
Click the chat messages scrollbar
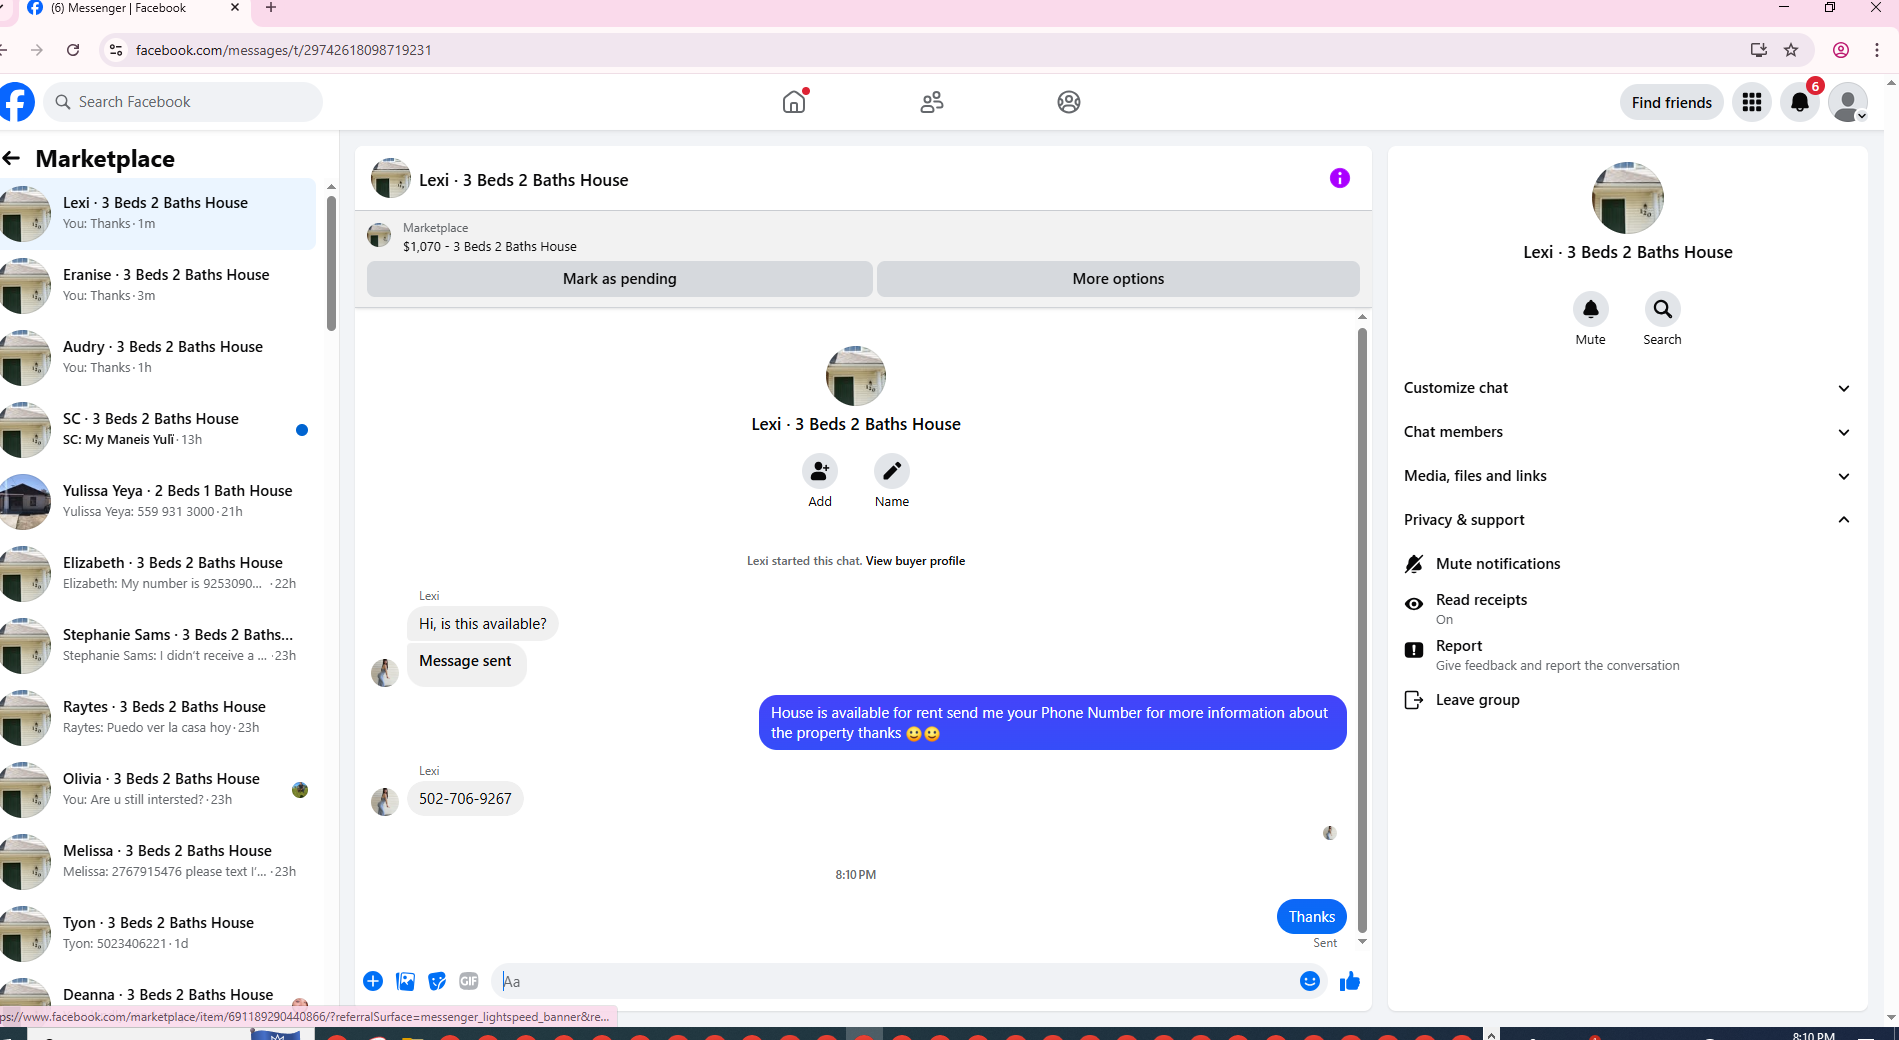(x=1362, y=630)
